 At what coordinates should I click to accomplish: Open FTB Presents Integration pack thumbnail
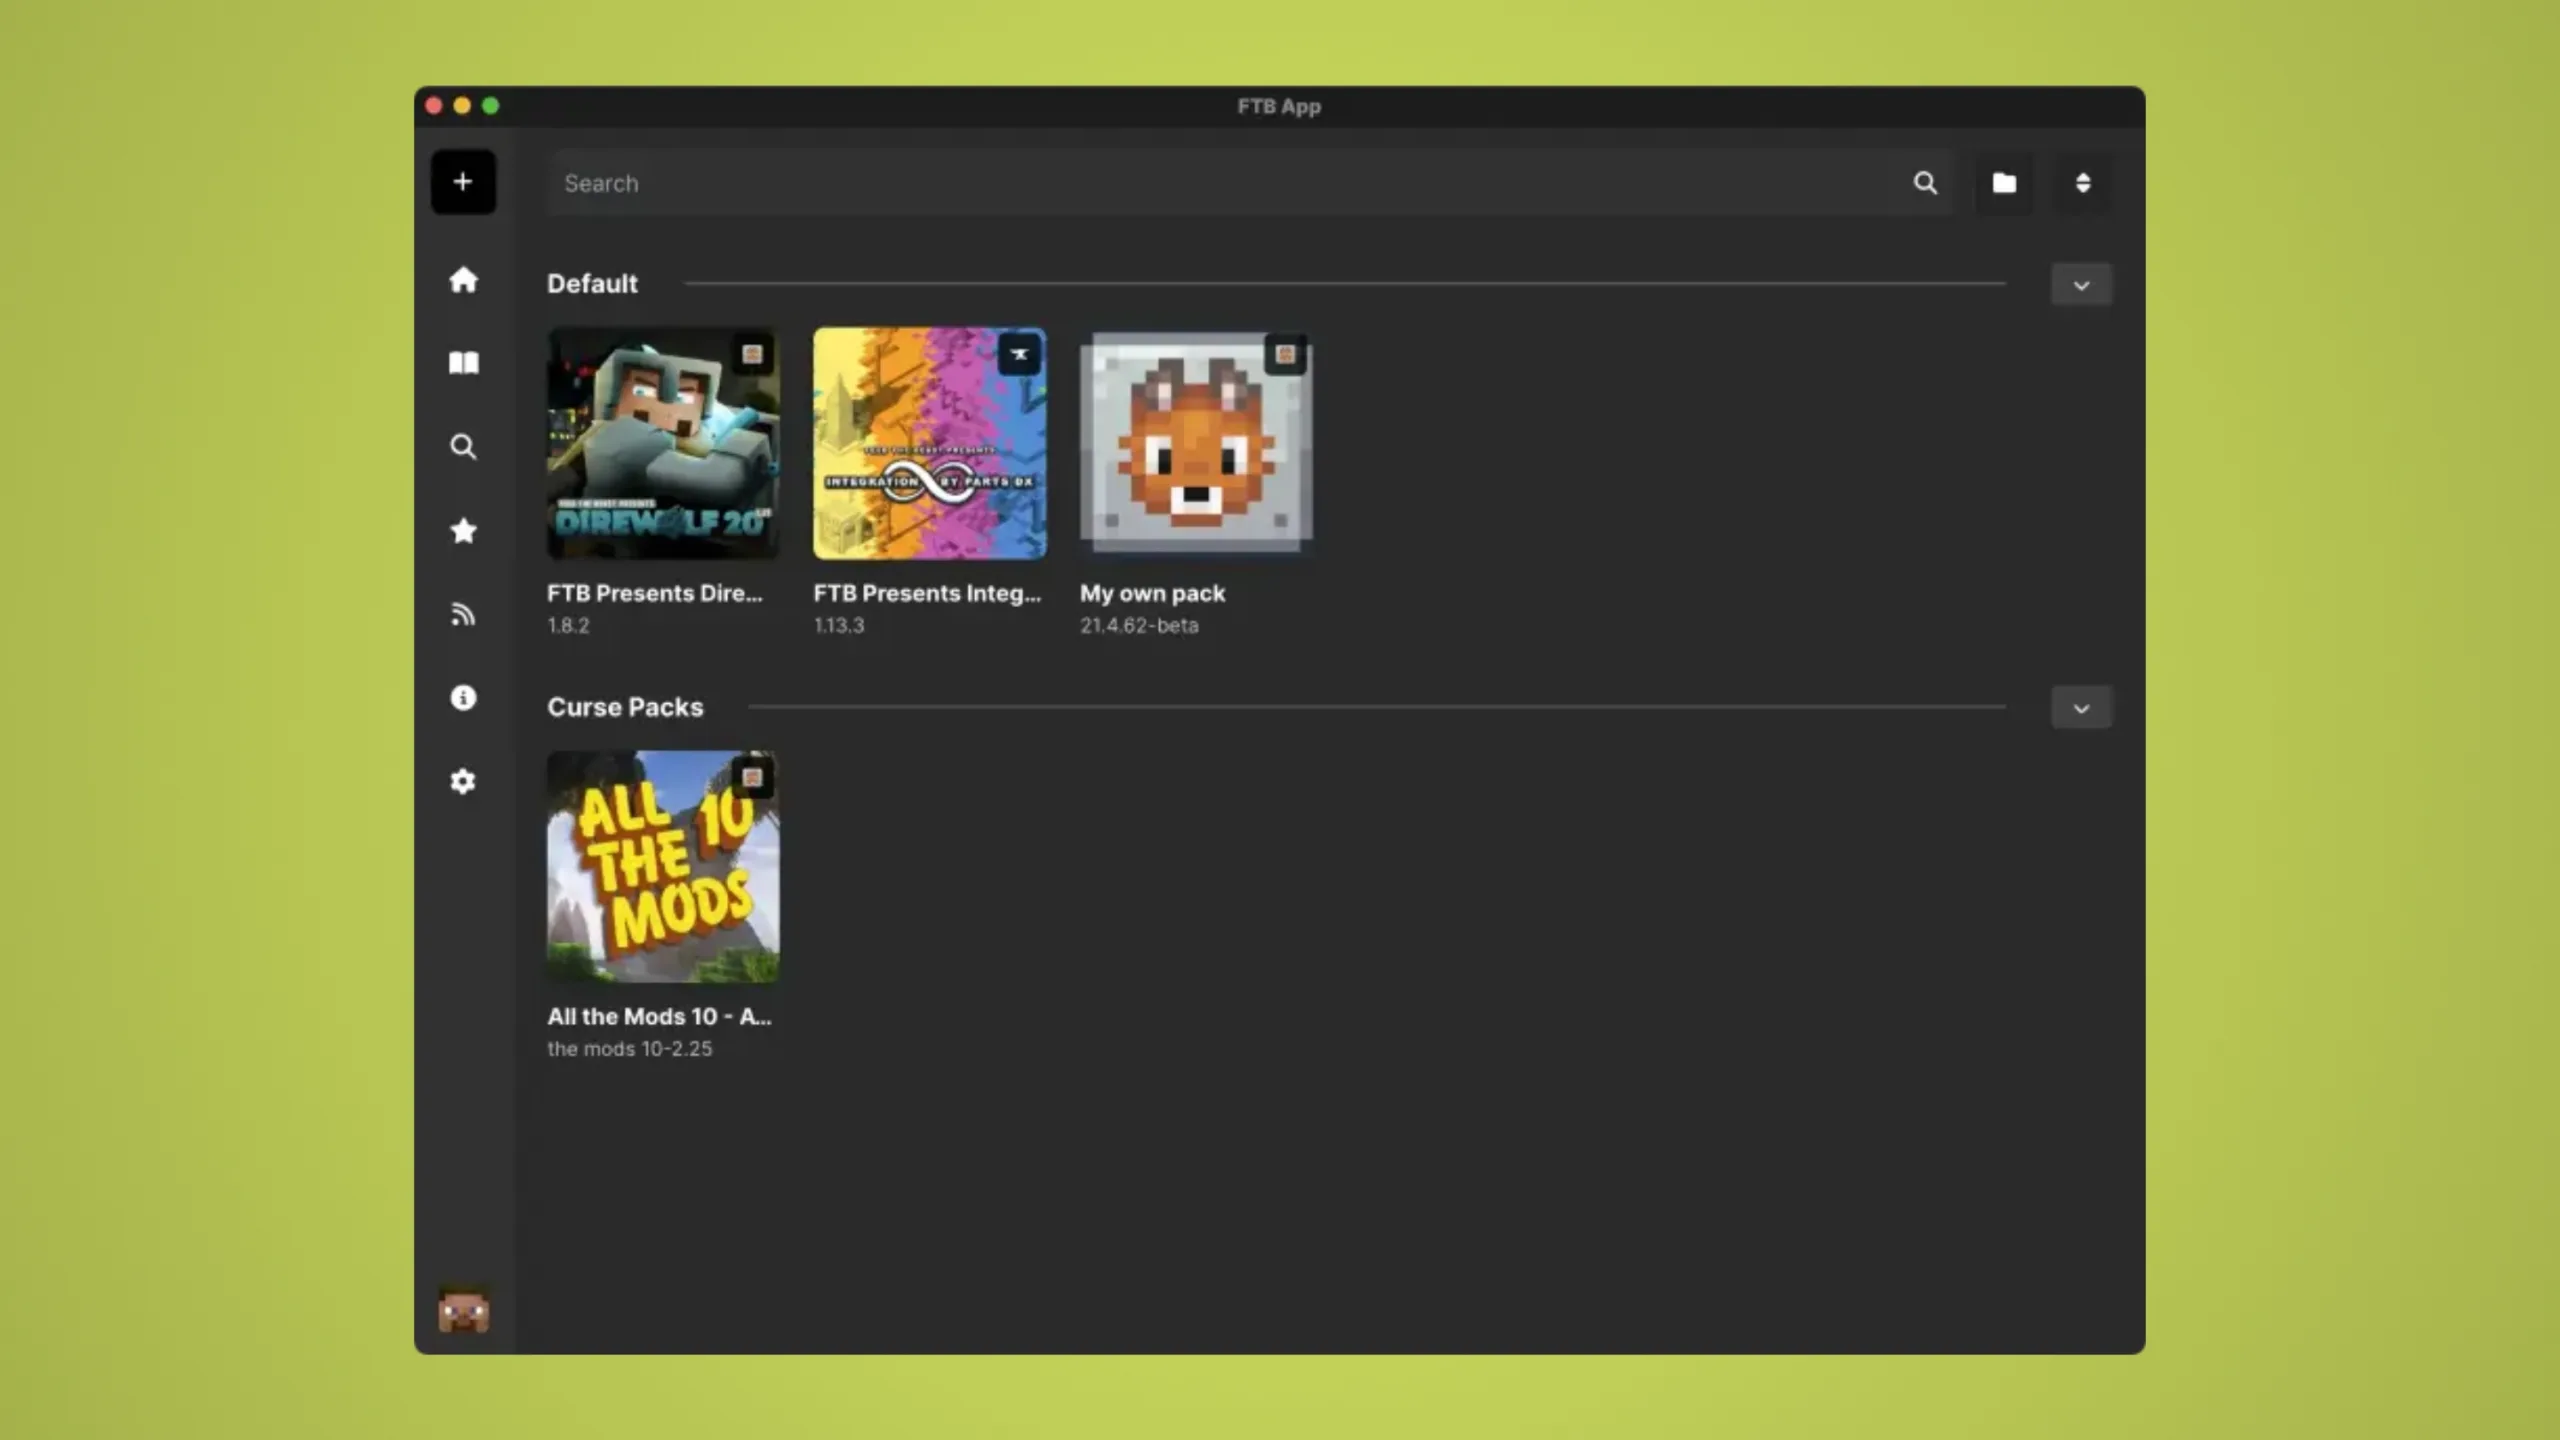[930, 443]
